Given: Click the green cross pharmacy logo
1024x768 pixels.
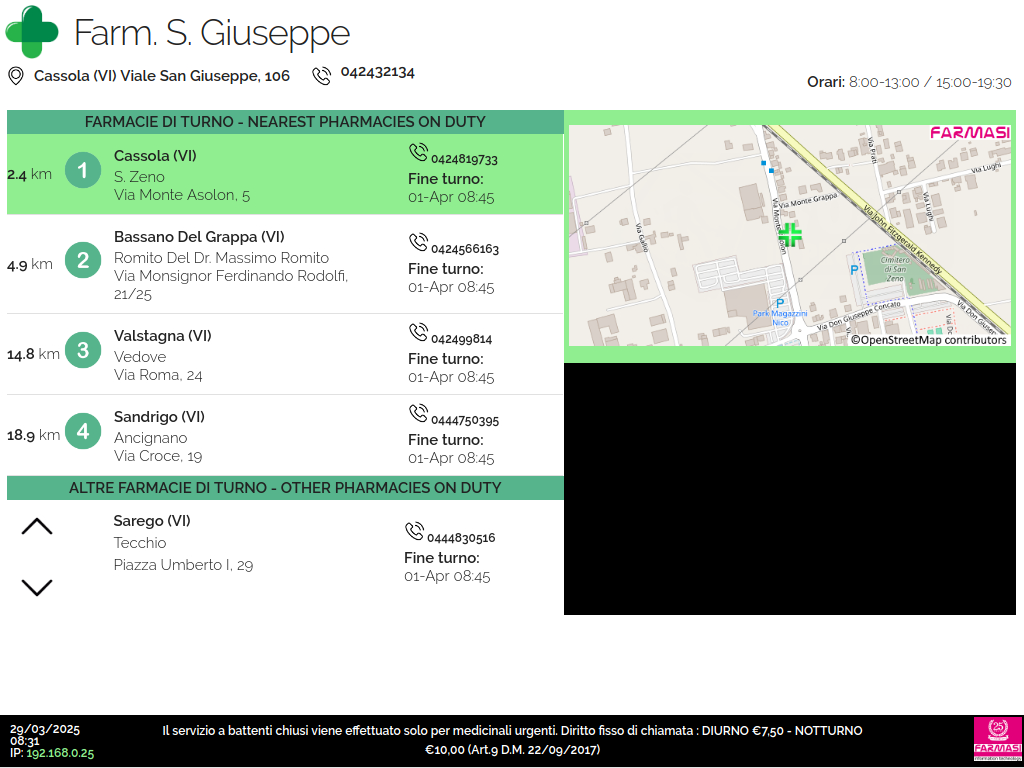Looking at the screenshot, I should tap(32, 32).
